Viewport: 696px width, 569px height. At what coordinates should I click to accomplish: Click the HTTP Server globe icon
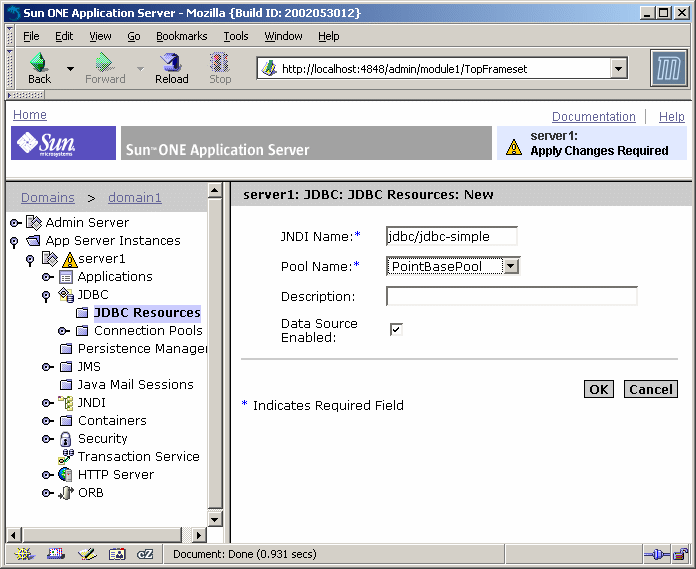point(65,475)
